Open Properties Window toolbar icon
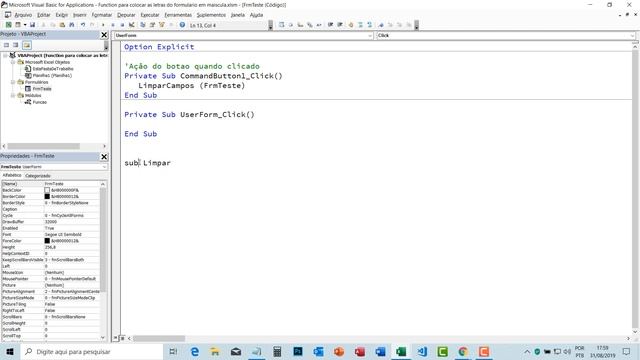 coord(152,25)
